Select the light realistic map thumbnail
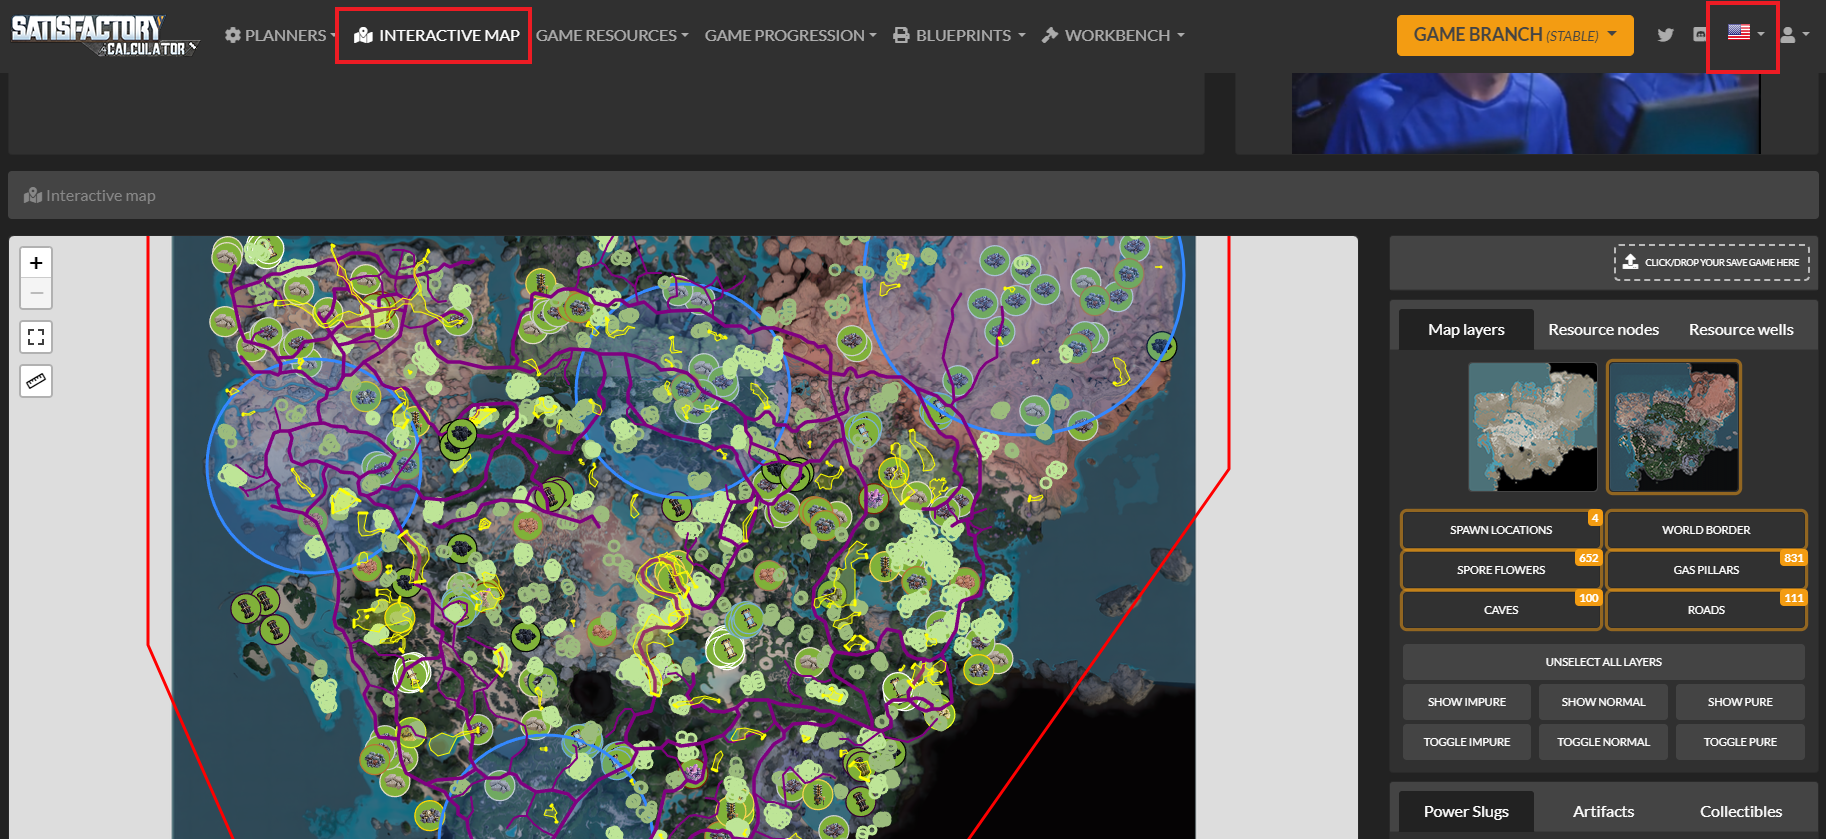1826x839 pixels. pyautogui.click(x=1533, y=427)
